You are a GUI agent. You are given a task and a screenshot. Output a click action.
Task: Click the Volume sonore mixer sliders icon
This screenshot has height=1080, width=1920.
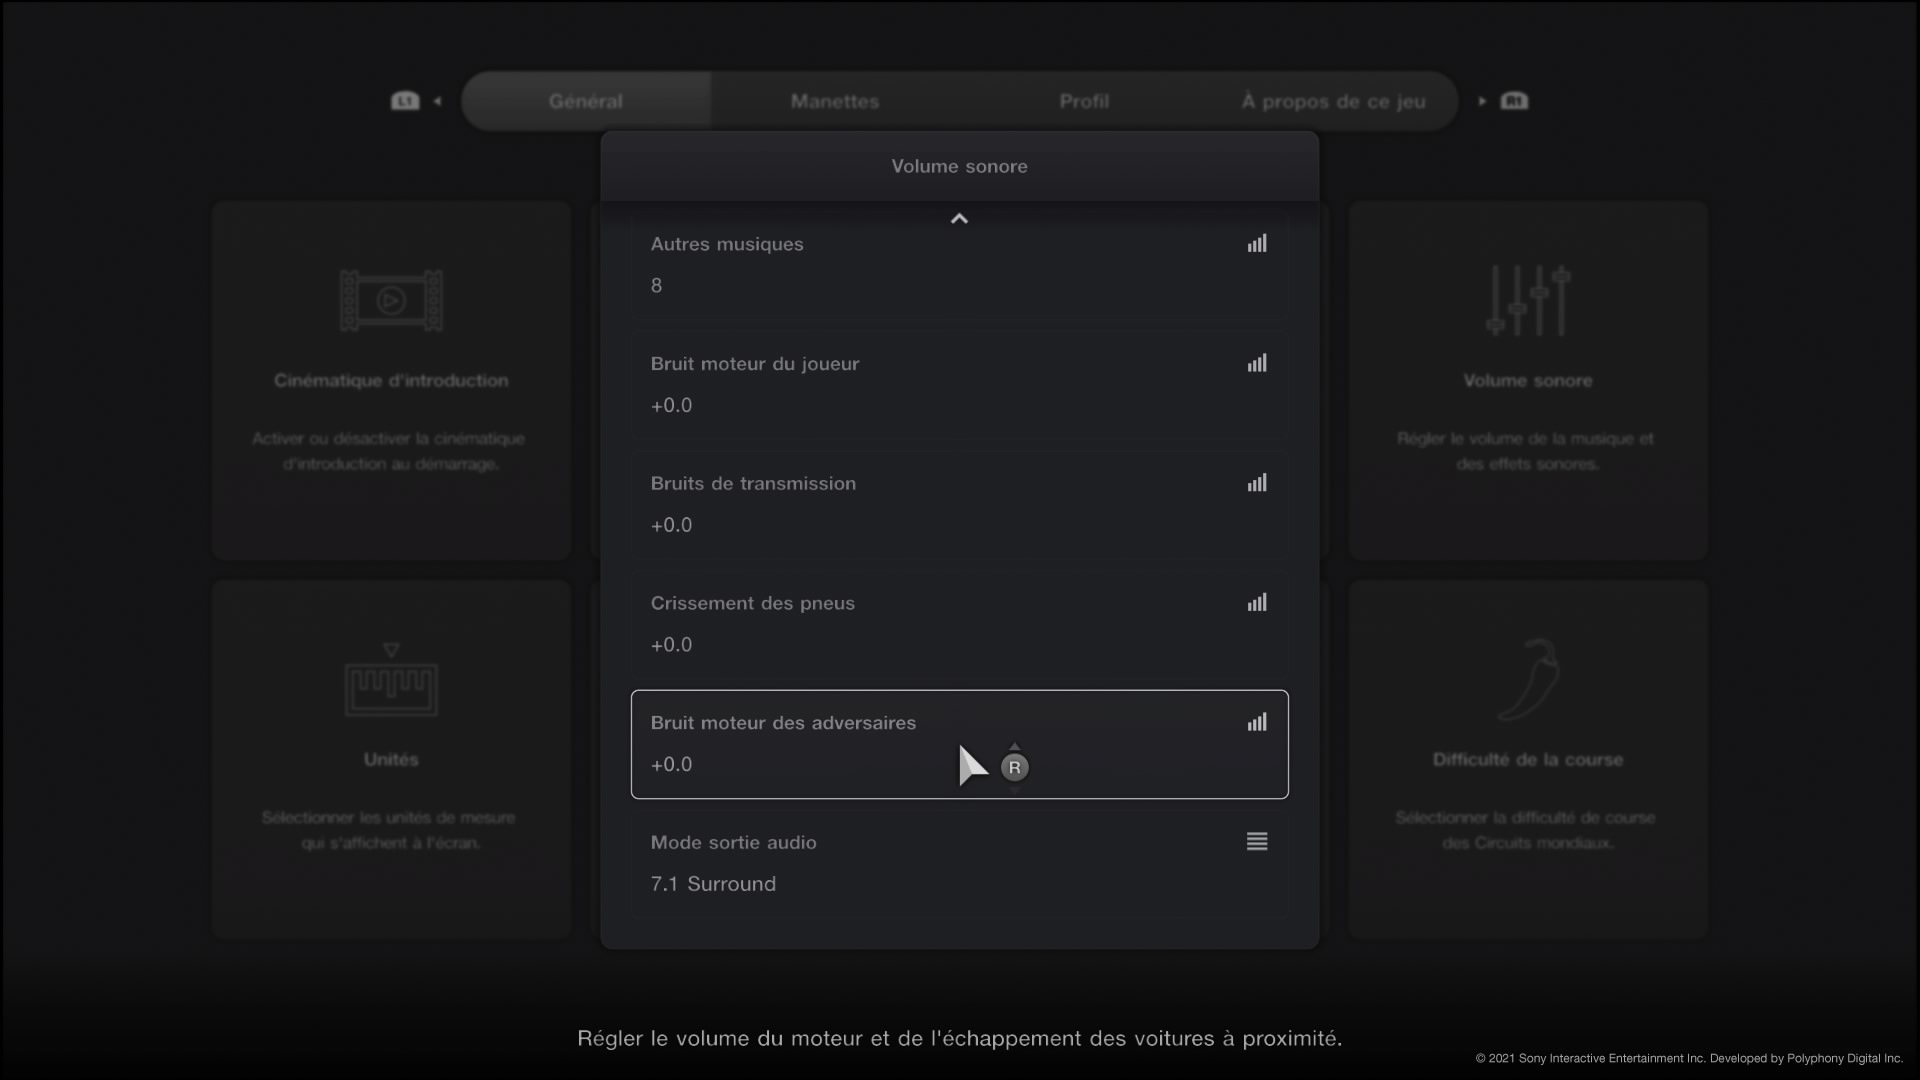1527,300
